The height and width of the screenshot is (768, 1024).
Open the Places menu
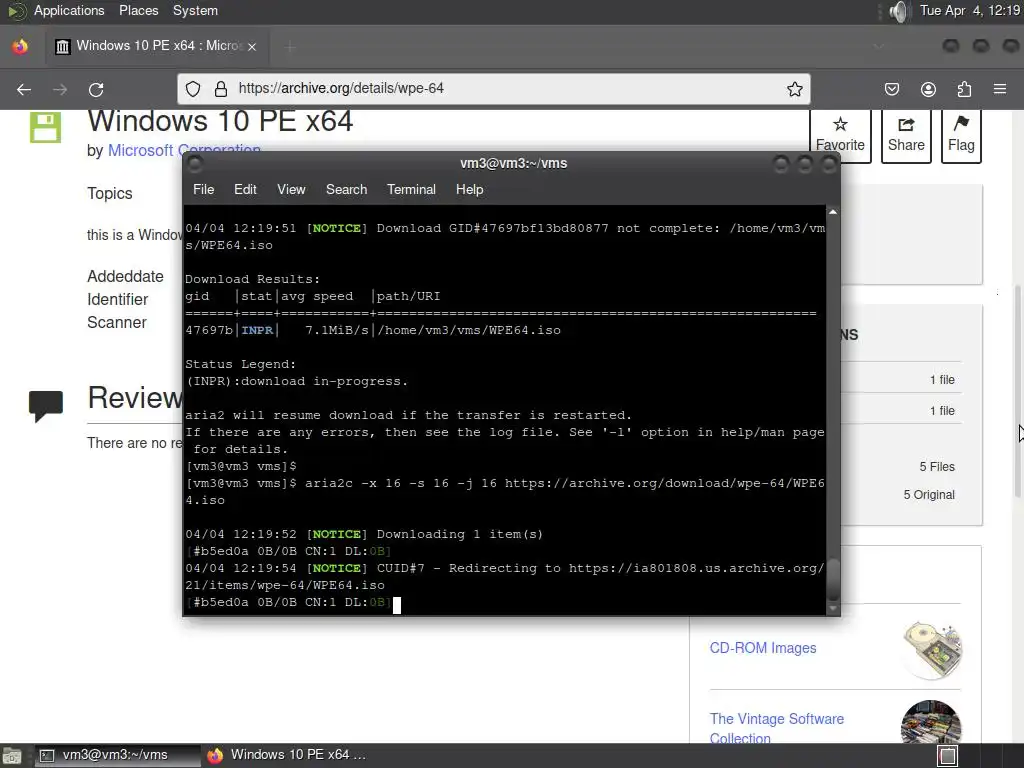coord(138,11)
